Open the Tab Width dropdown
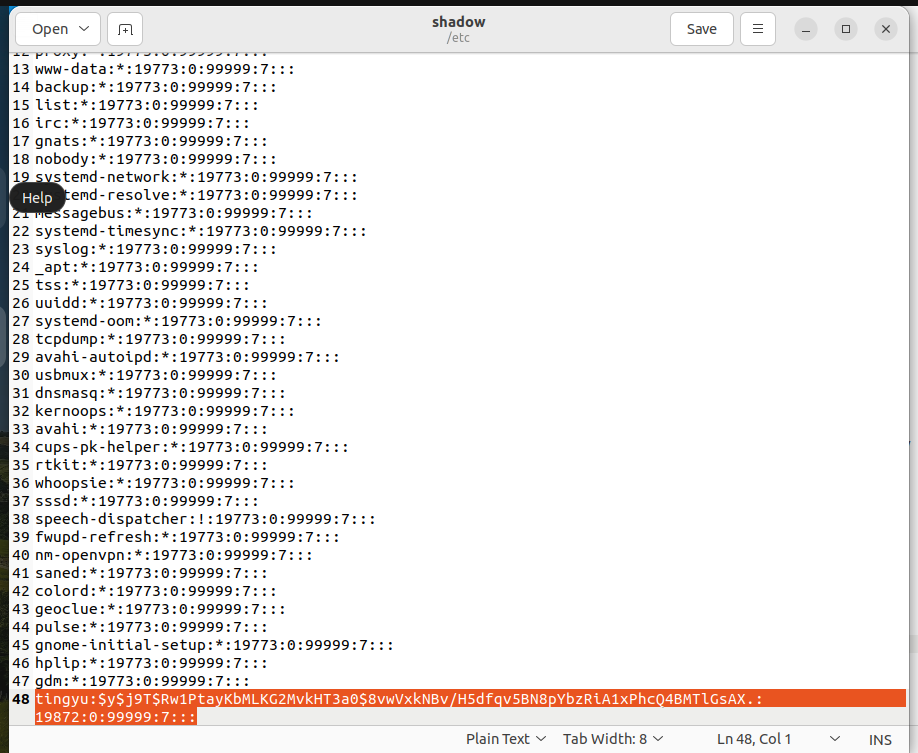 [613, 739]
